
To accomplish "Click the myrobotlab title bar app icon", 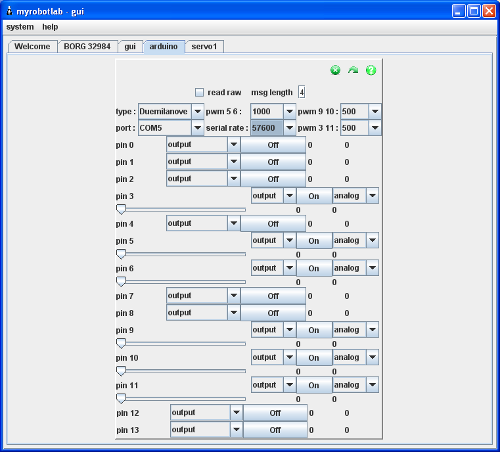I will point(10,11).
